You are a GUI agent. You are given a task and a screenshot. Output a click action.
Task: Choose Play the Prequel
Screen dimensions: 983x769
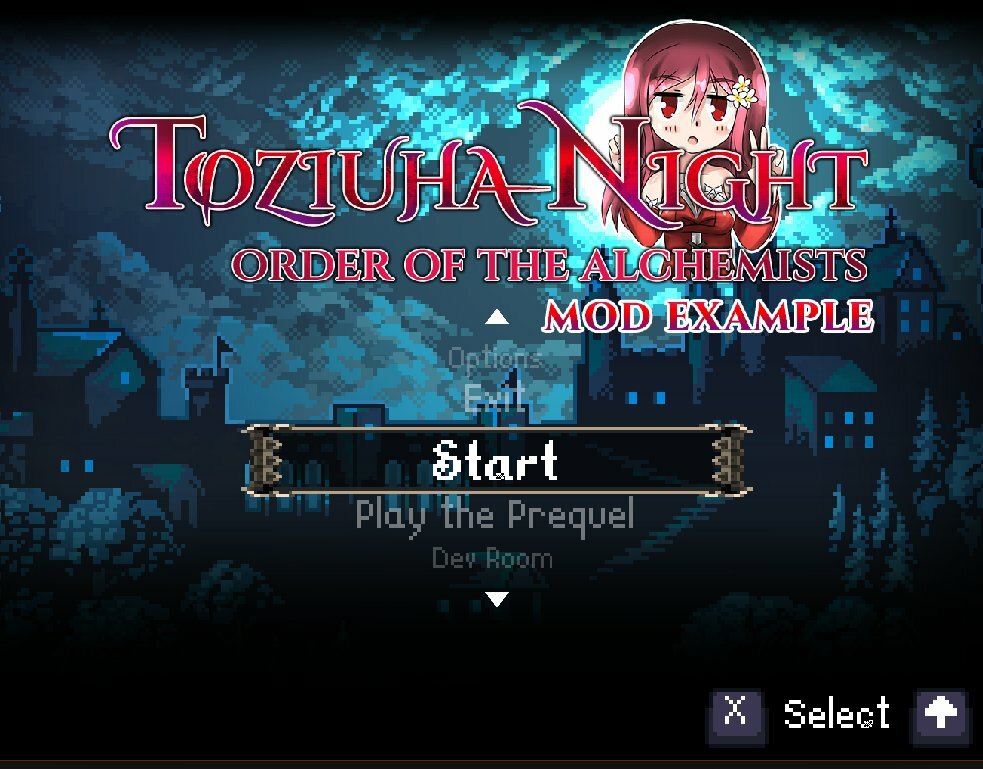tap(495, 516)
